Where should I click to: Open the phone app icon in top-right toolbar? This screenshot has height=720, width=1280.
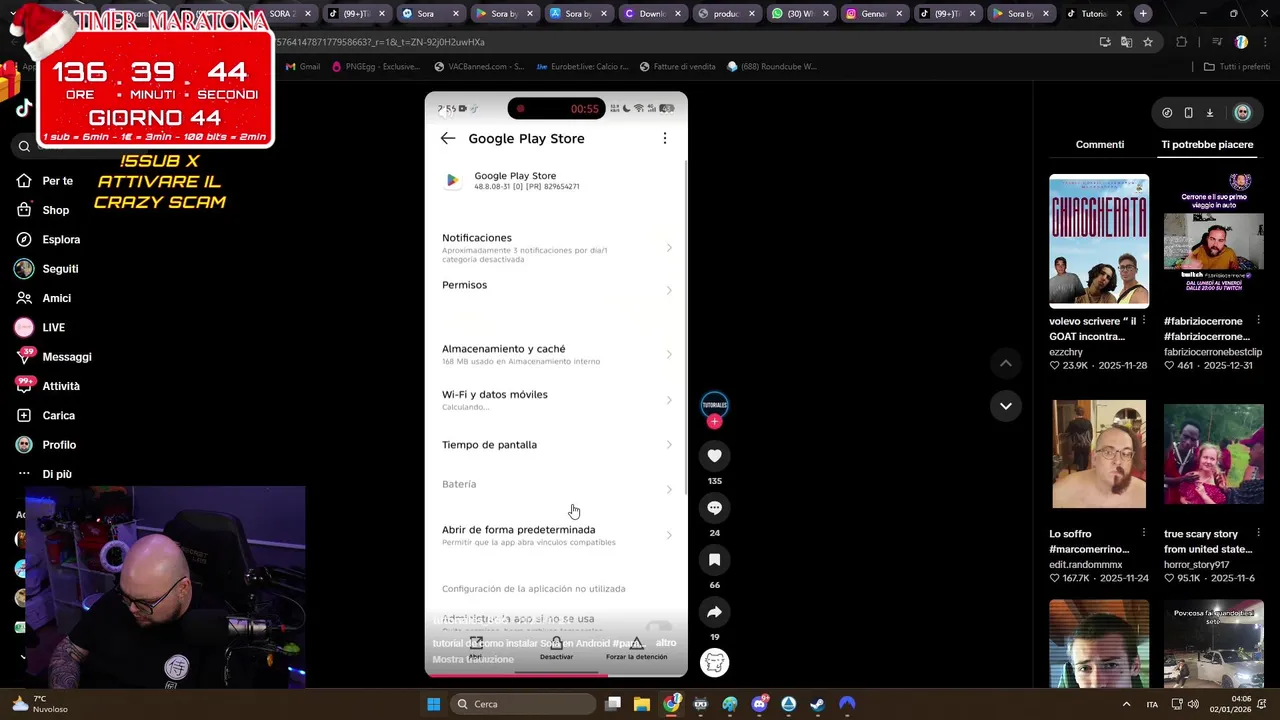point(1188,113)
